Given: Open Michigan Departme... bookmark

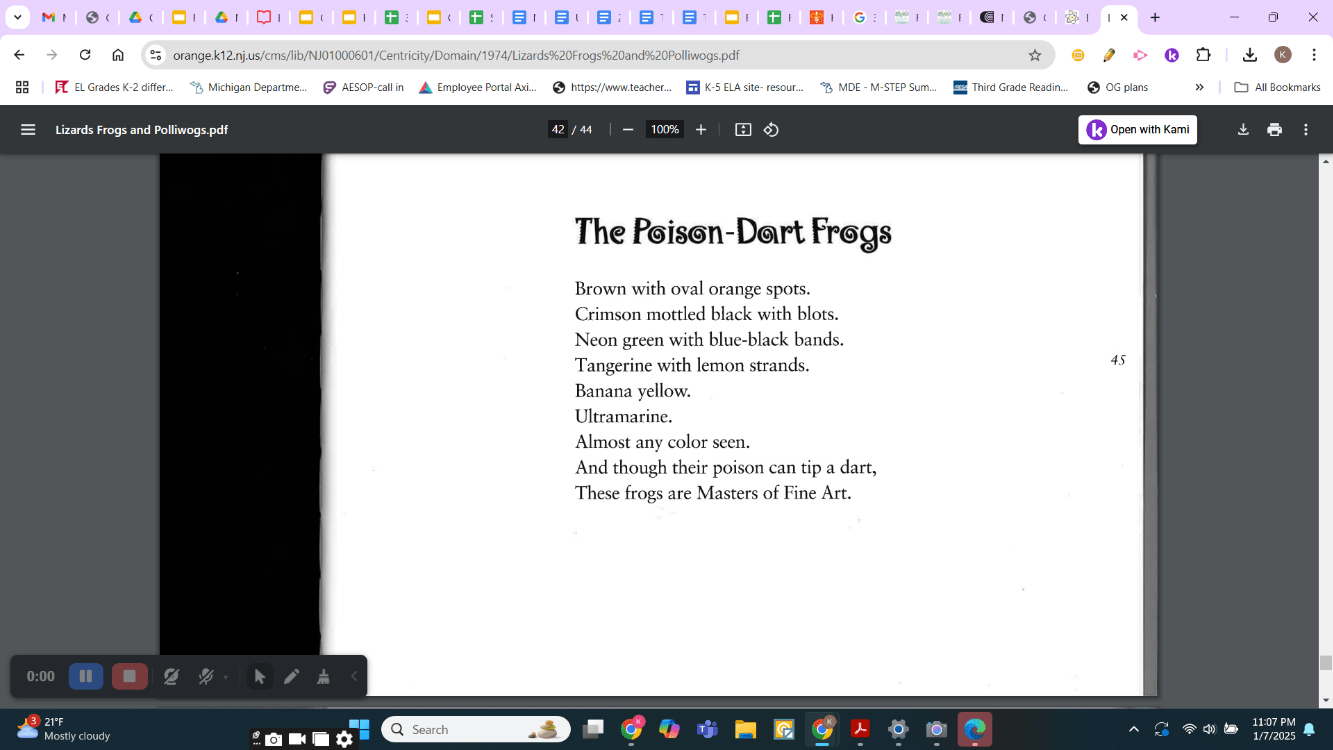Looking at the screenshot, I should tap(248, 87).
